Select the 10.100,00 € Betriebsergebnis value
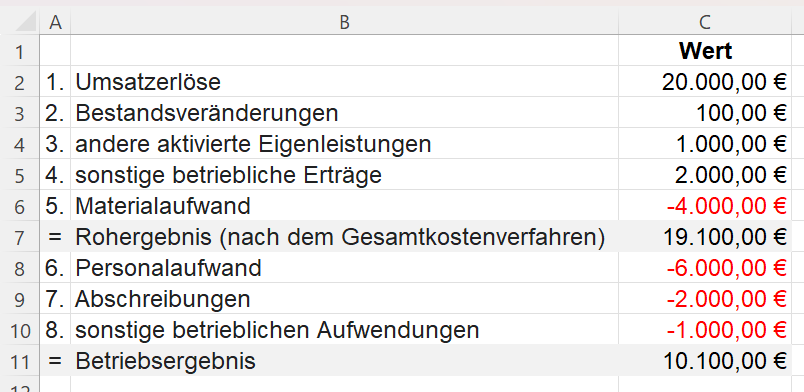 point(705,361)
